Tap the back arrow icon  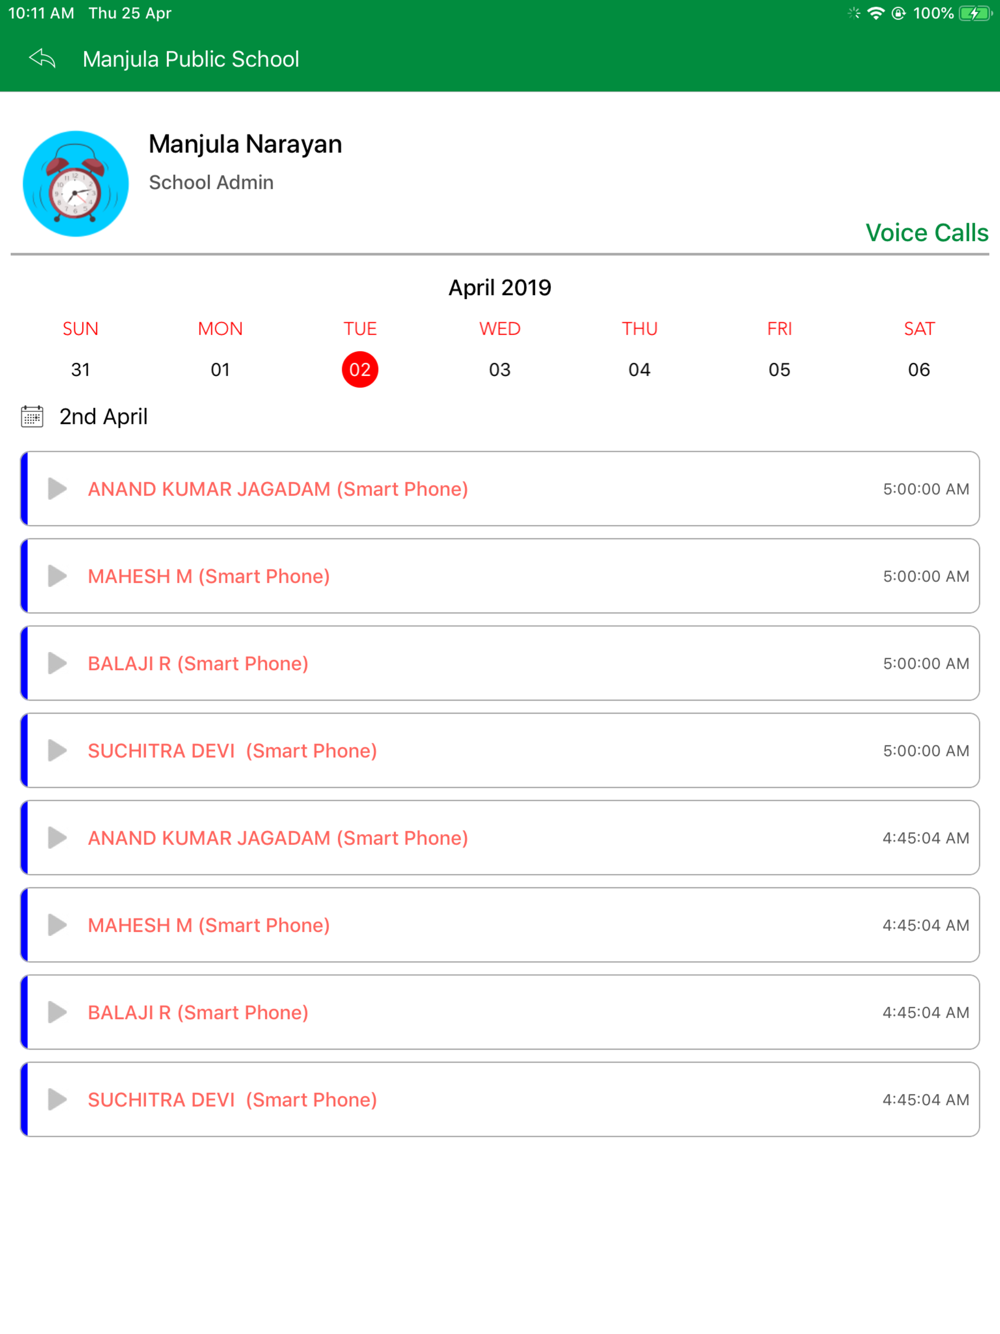tap(42, 59)
